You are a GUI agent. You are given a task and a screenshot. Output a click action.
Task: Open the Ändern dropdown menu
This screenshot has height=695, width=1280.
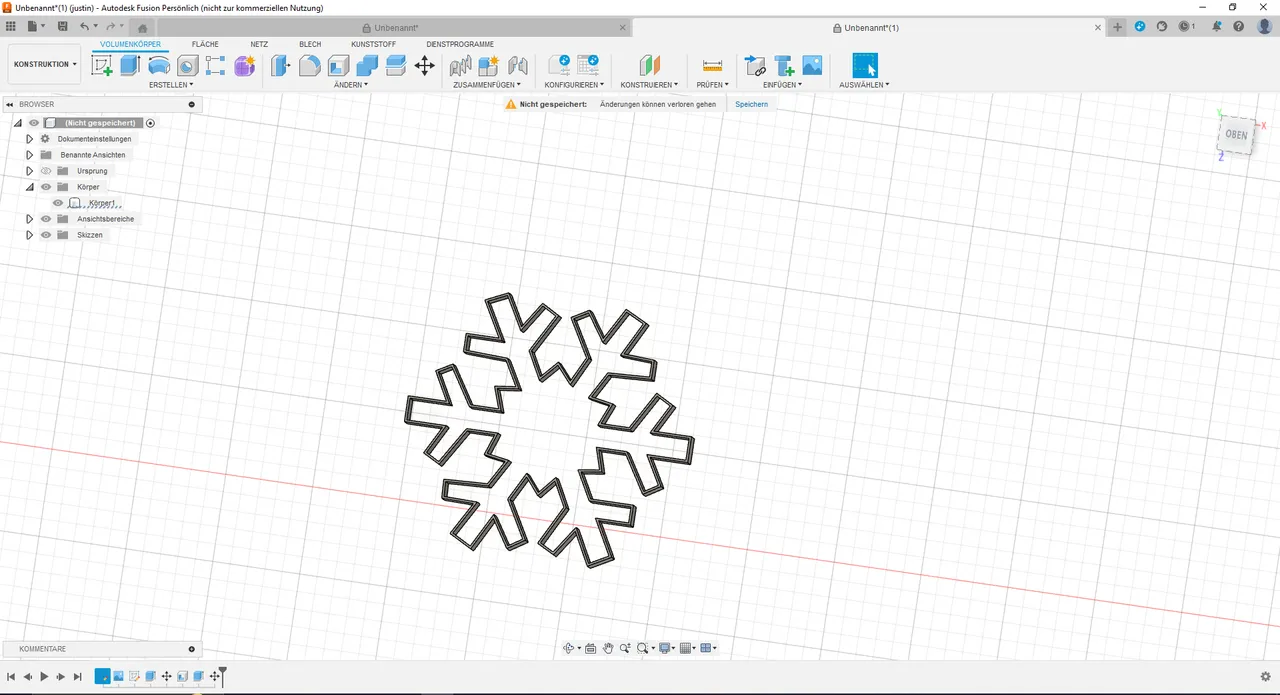[350, 85]
